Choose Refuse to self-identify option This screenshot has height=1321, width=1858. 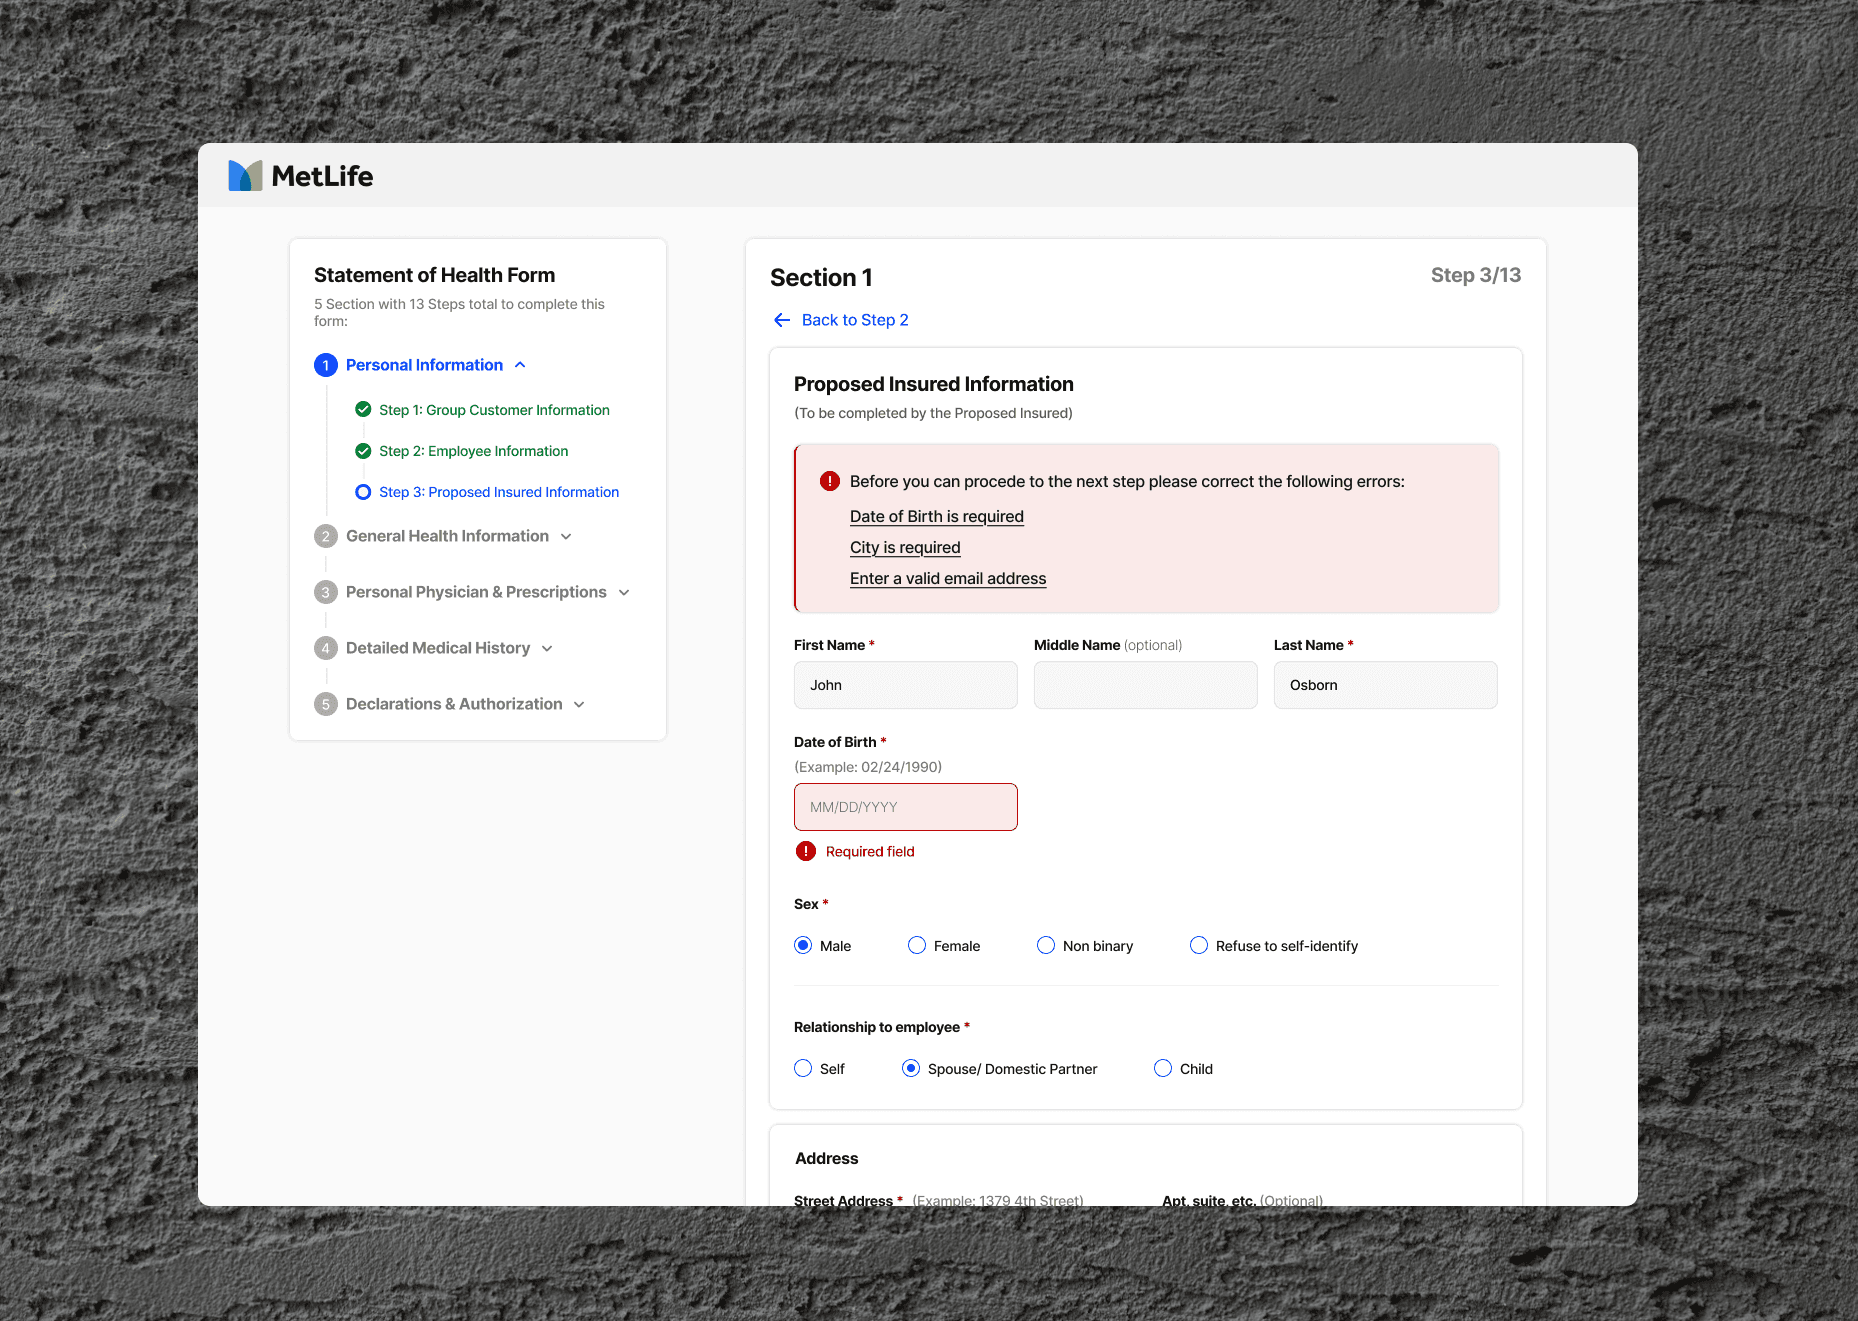(x=1199, y=945)
